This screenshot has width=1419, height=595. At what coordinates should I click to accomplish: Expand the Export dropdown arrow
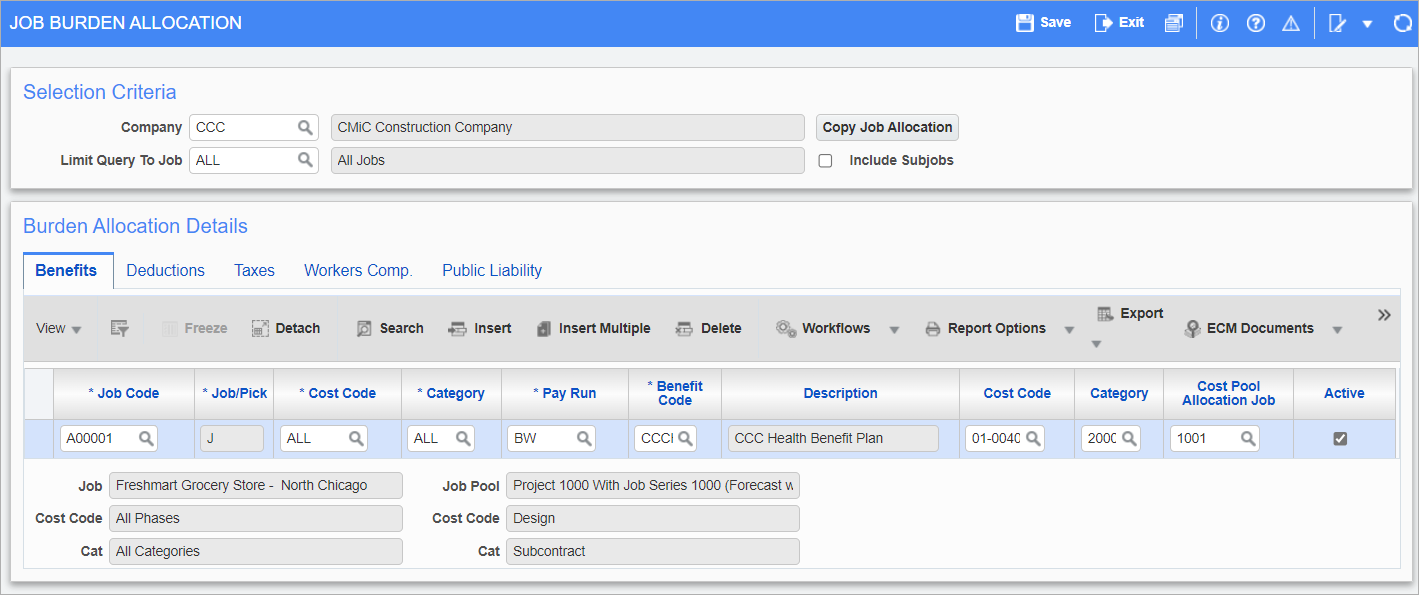[1096, 343]
